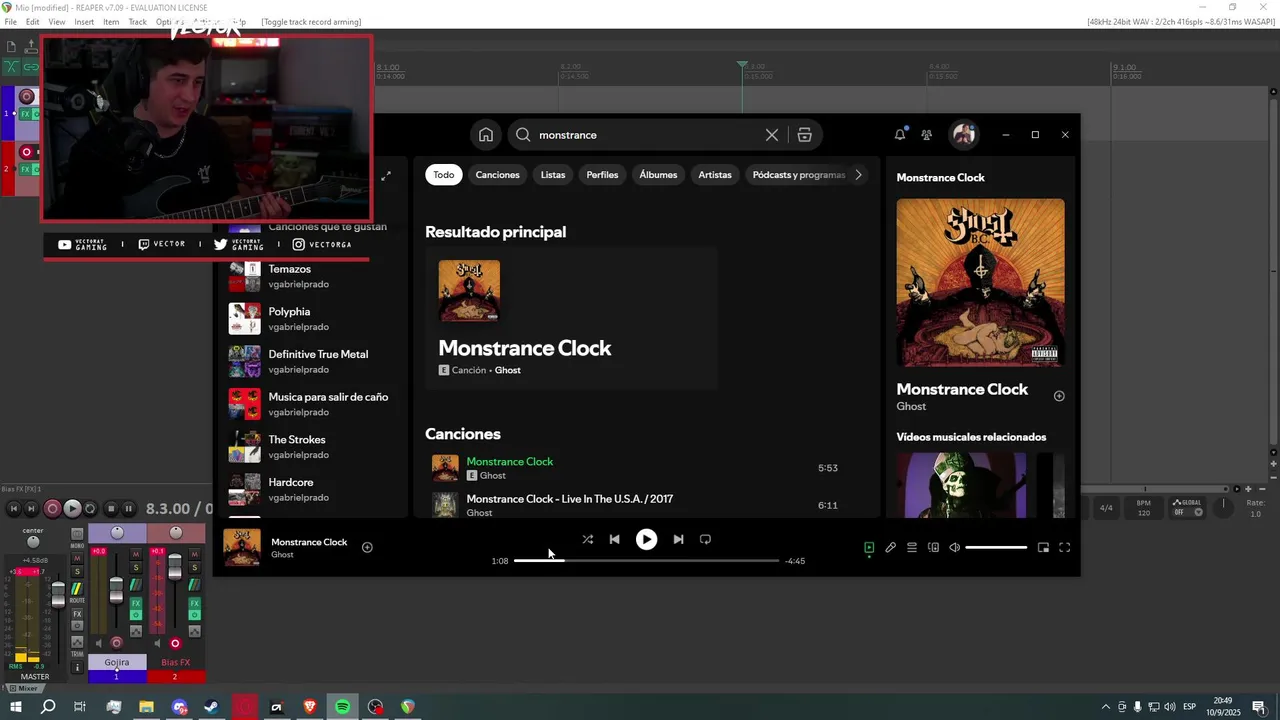Select the 'Artistas' filter chip

[715, 175]
